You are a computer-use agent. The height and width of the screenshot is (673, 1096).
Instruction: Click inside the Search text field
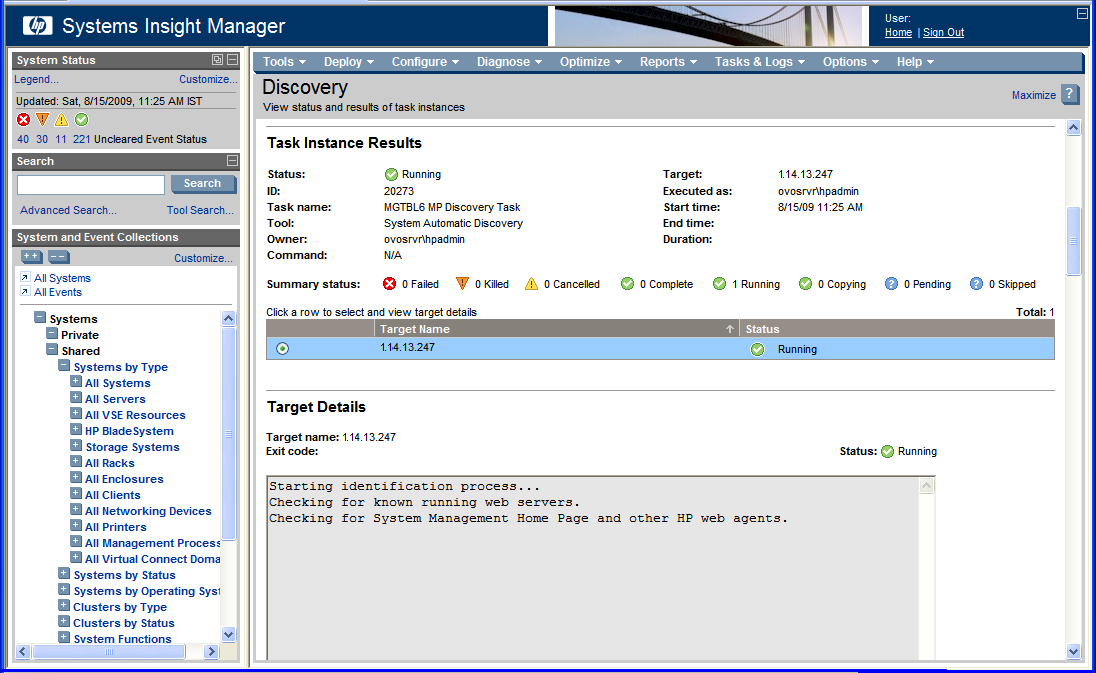coord(91,184)
